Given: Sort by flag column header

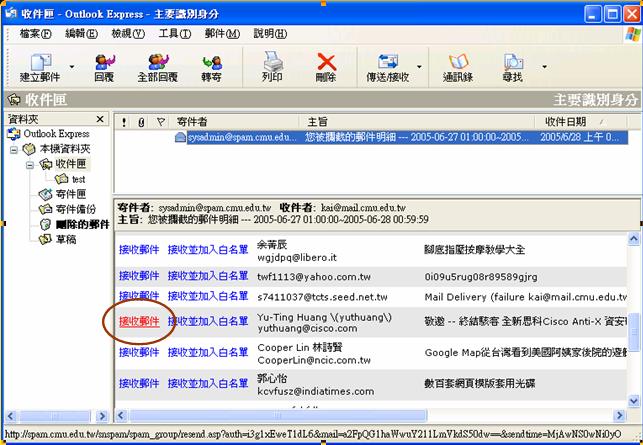Looking at the screenshot, I should click(x=161, y=122).
